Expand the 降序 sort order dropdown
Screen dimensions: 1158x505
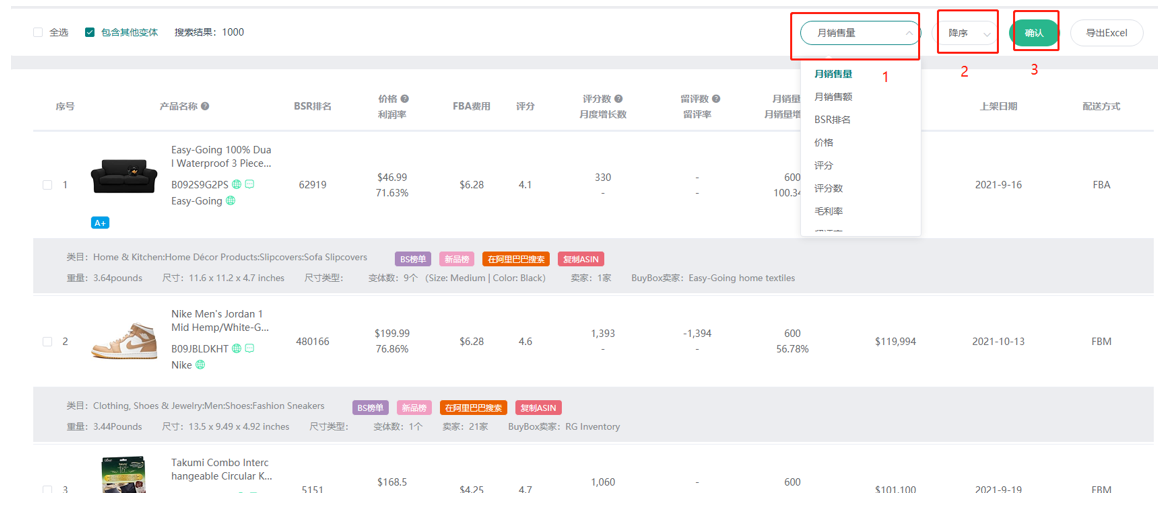click(967, 34)
